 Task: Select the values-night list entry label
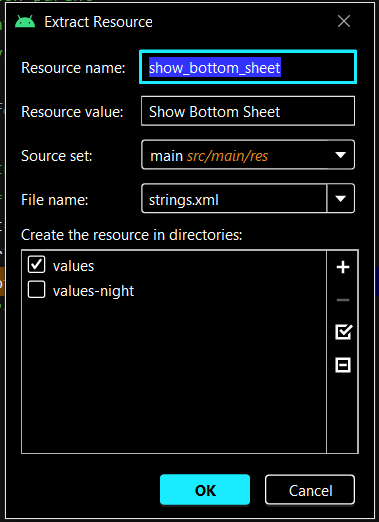pos(93,291)
